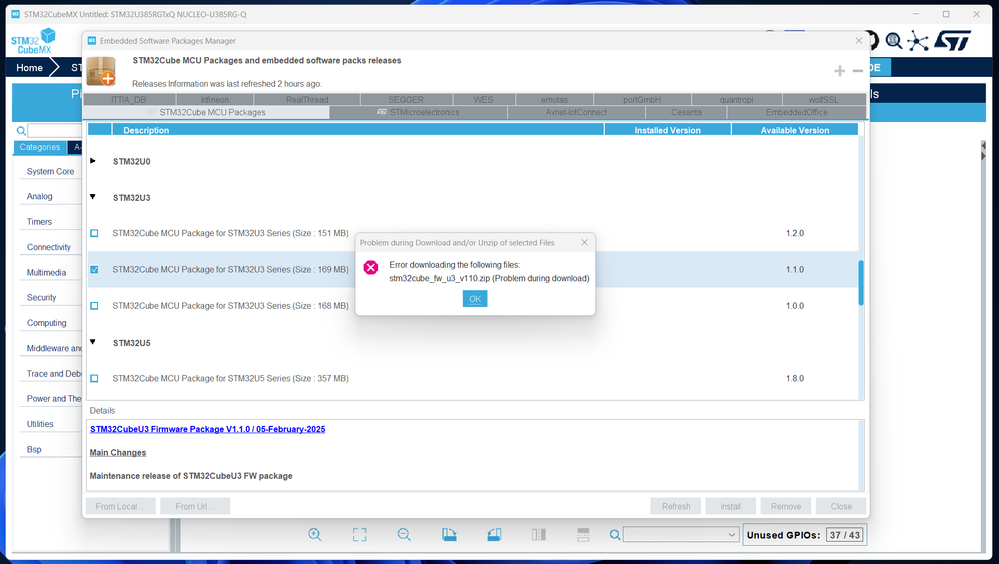Tick the STM32U3 package version 1.0.0 checkbox
The width and height of the screenshot is (999, 564).
(x=94, y=306)
